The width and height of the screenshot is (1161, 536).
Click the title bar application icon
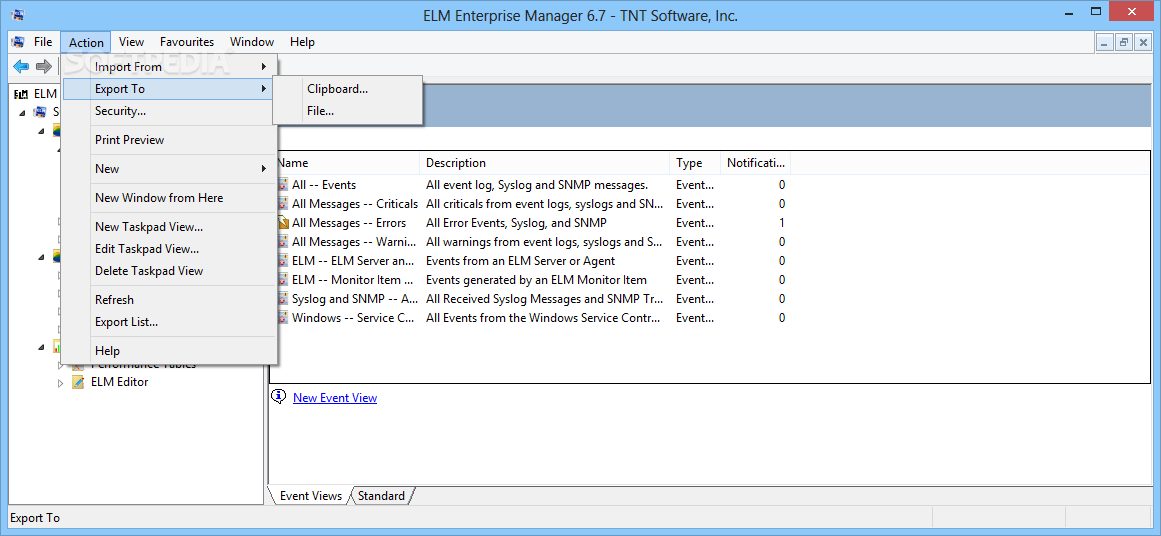(17, 15)
